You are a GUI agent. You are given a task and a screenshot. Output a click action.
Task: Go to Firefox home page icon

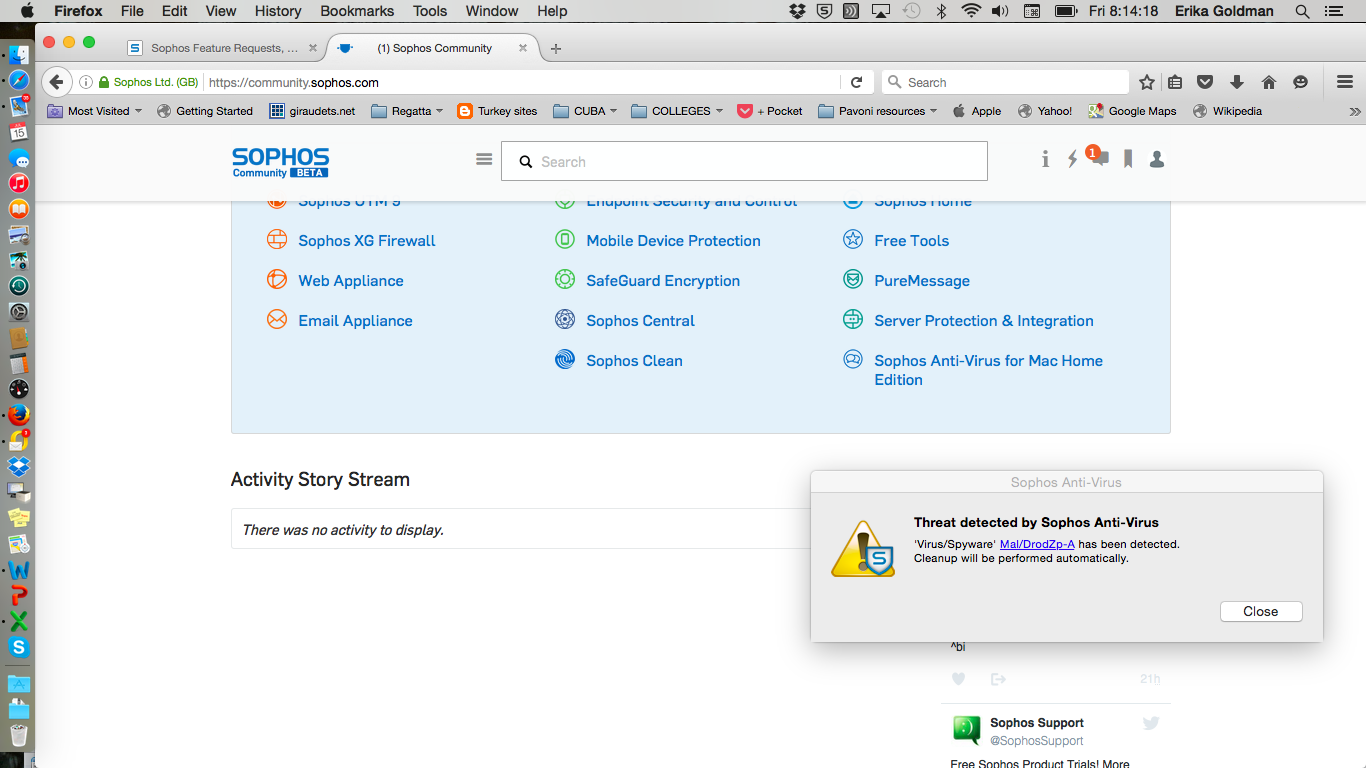click(x=1269, y=82)
